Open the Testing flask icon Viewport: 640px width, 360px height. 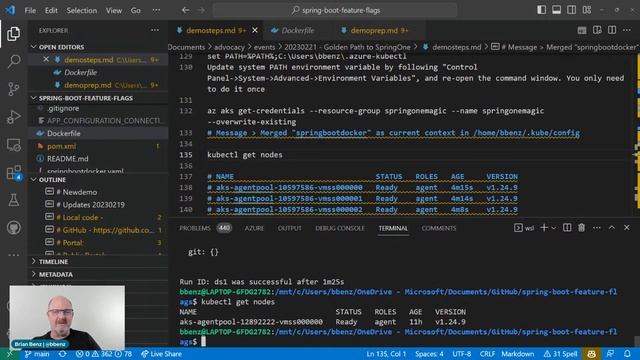pos(13,200)
